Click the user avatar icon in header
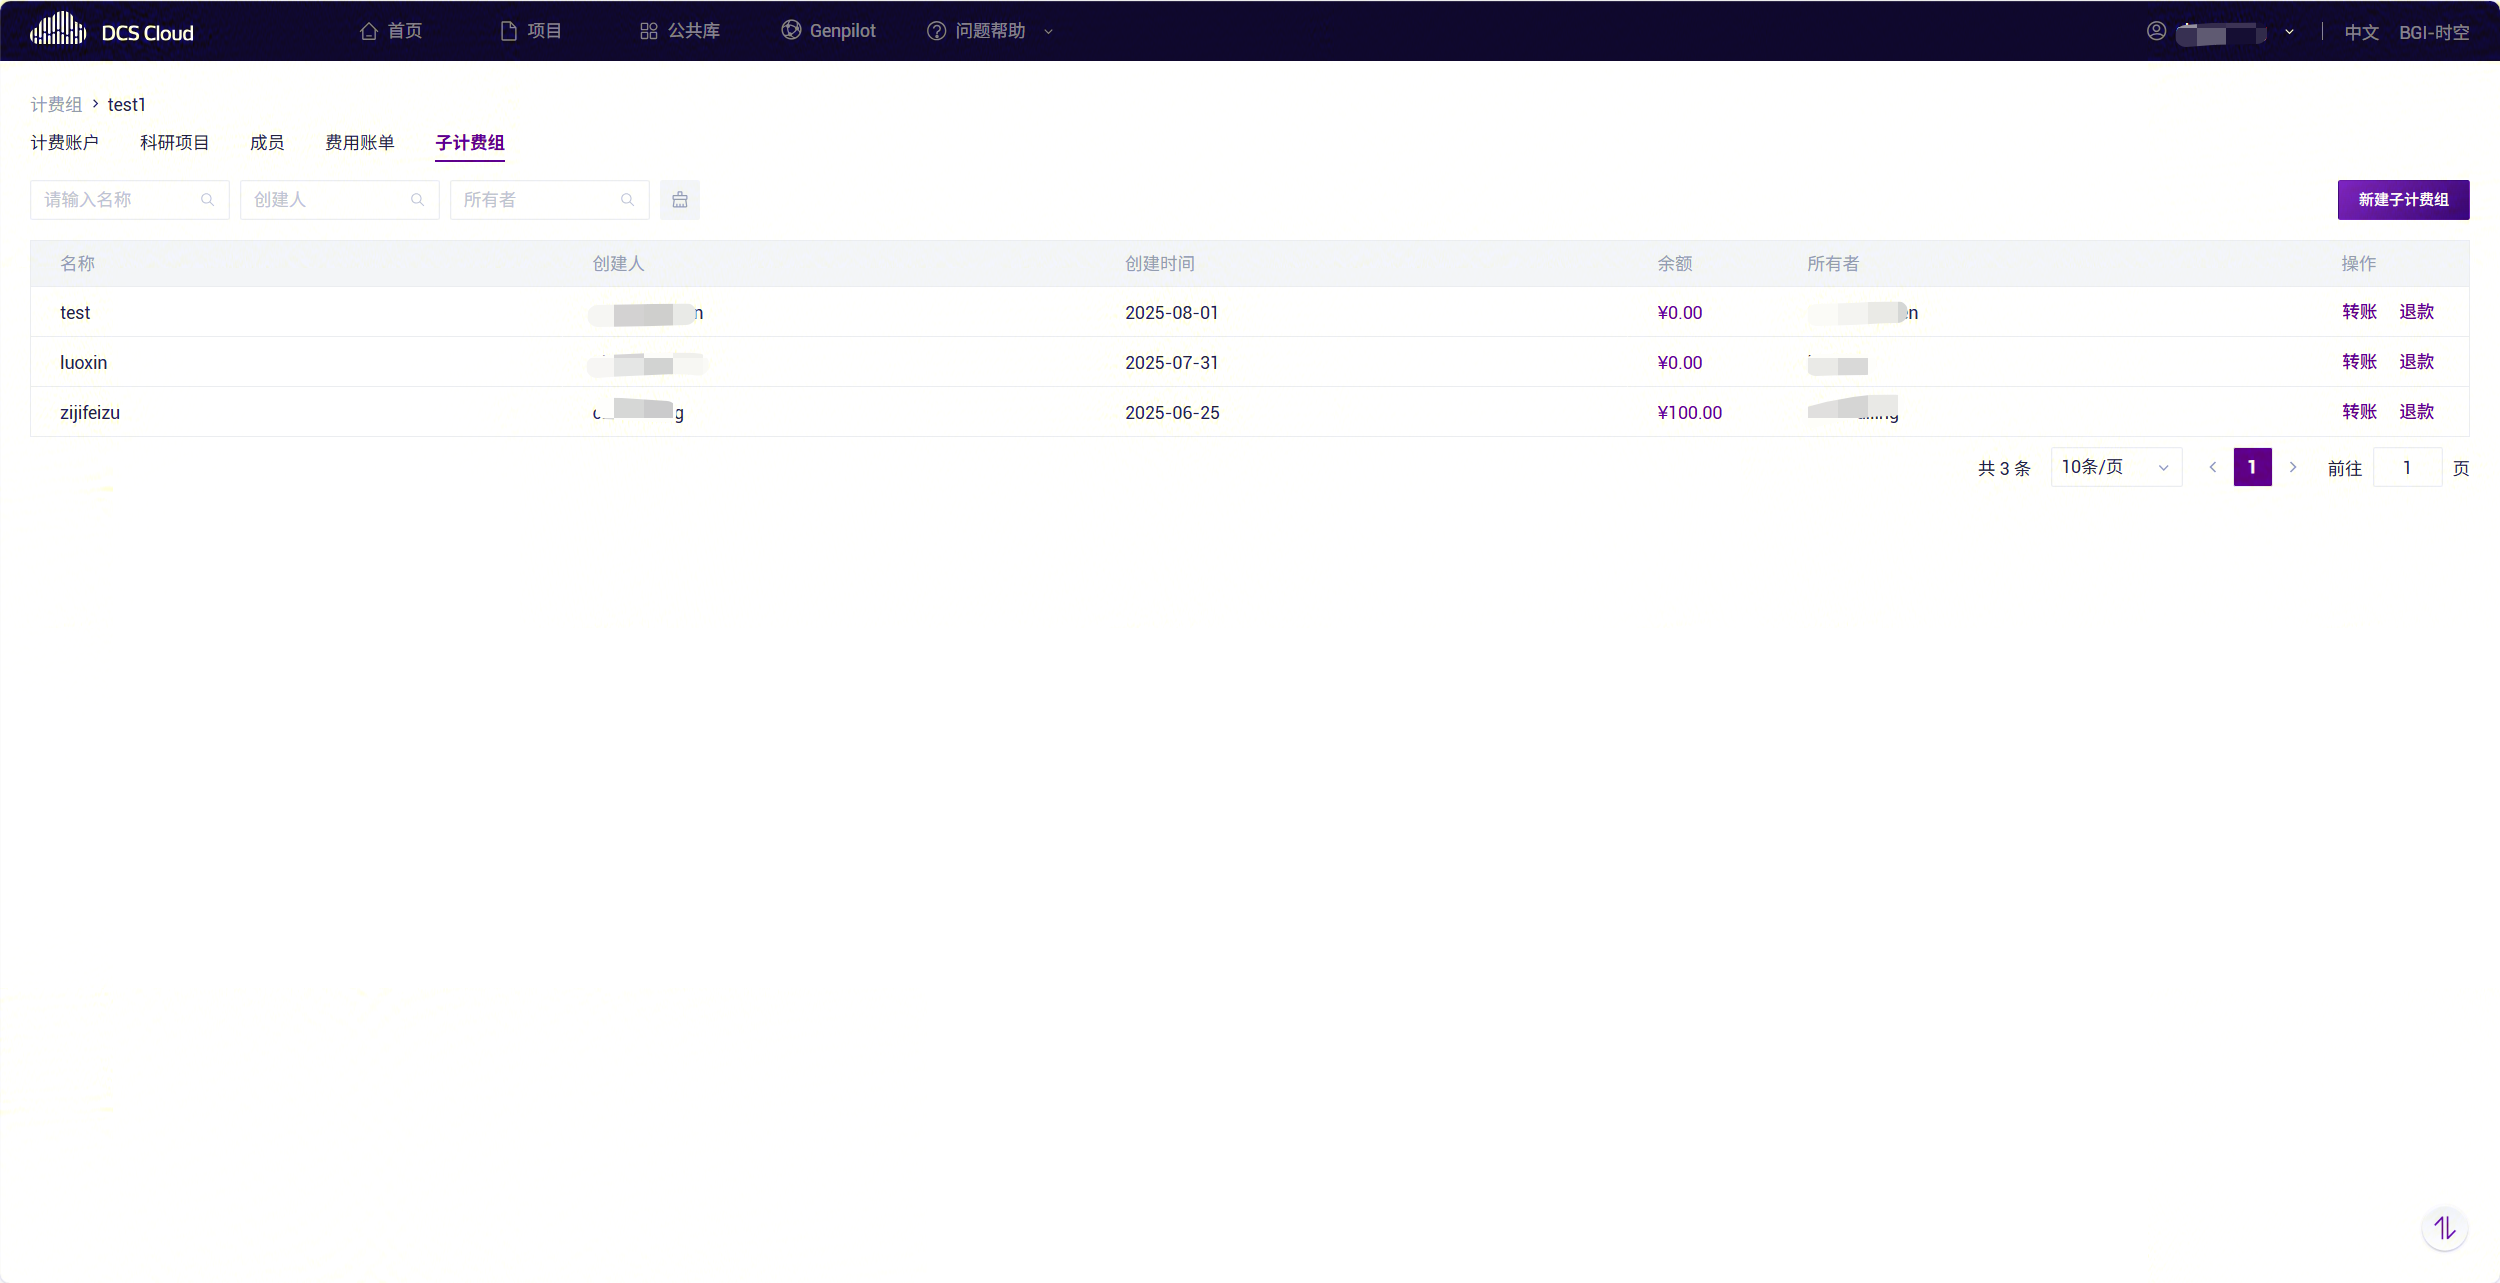The width and height of the screenshot is (2500, 1283). point(2156,31)
